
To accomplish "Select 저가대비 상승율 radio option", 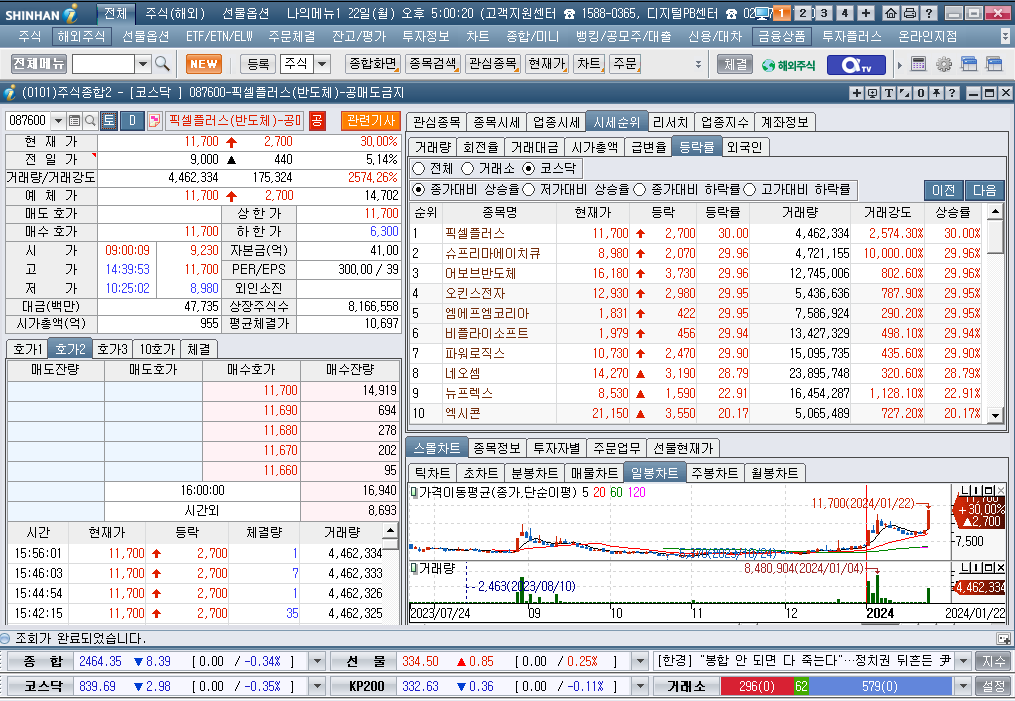I will click(529, 190).
